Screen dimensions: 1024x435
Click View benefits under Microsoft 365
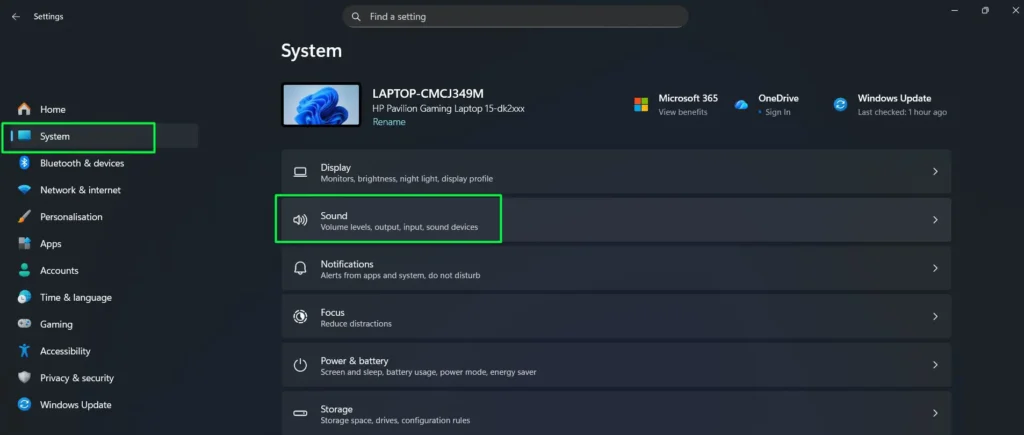tap(682, 112)
